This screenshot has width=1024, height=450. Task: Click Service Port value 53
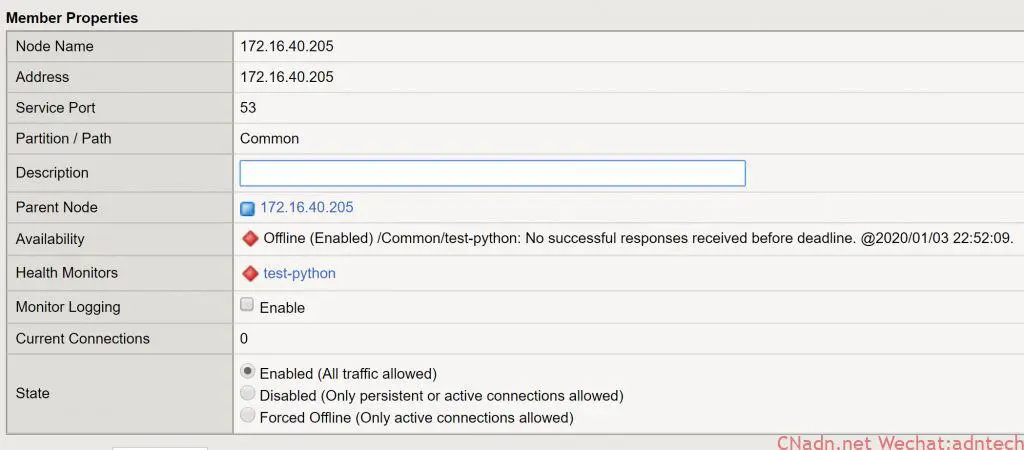(248, 108)
